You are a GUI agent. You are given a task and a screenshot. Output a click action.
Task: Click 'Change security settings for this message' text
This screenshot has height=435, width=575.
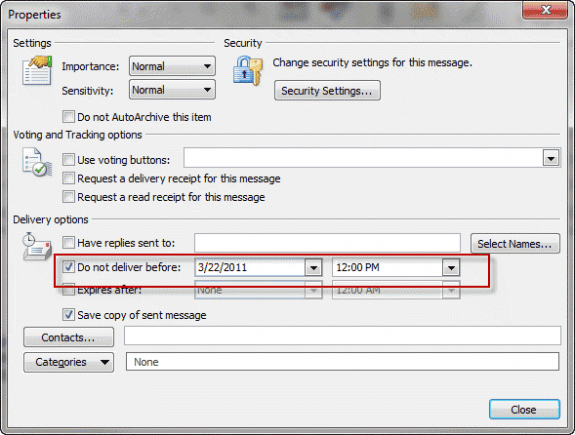coord(372,63)
